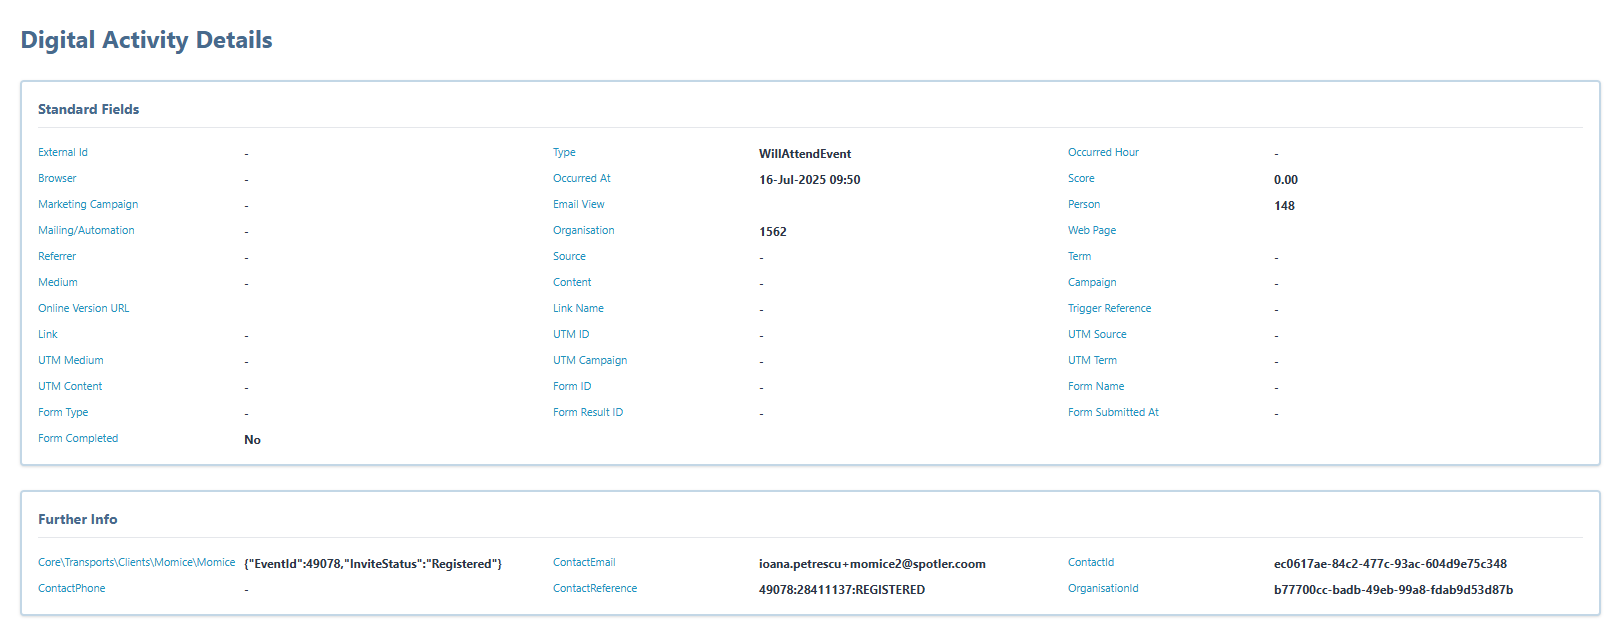The image size is (1621, 638).
Task: Click the ContactId label
Action: tap(1091, 562)
